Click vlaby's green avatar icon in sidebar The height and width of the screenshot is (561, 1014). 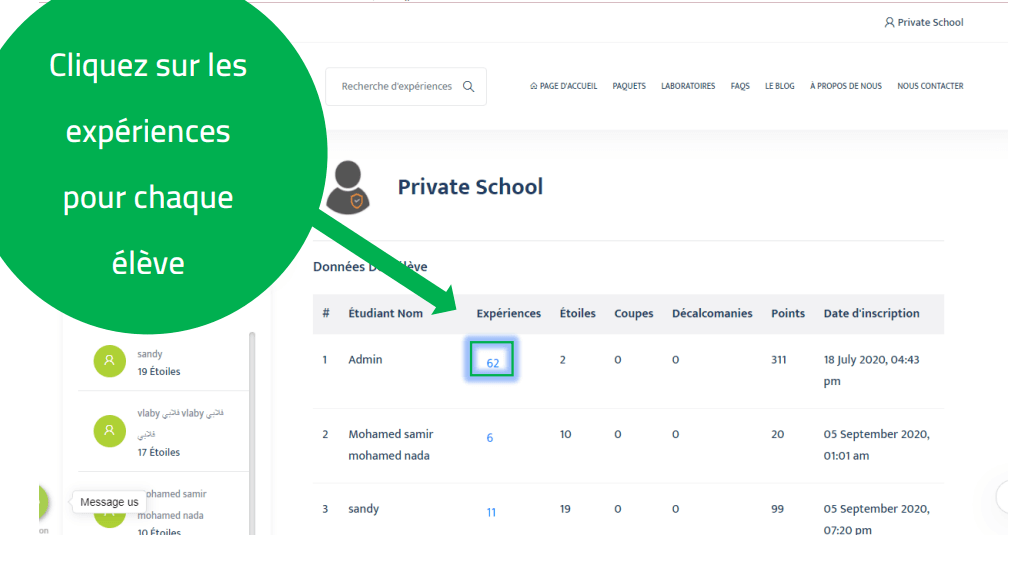[109, 431]
